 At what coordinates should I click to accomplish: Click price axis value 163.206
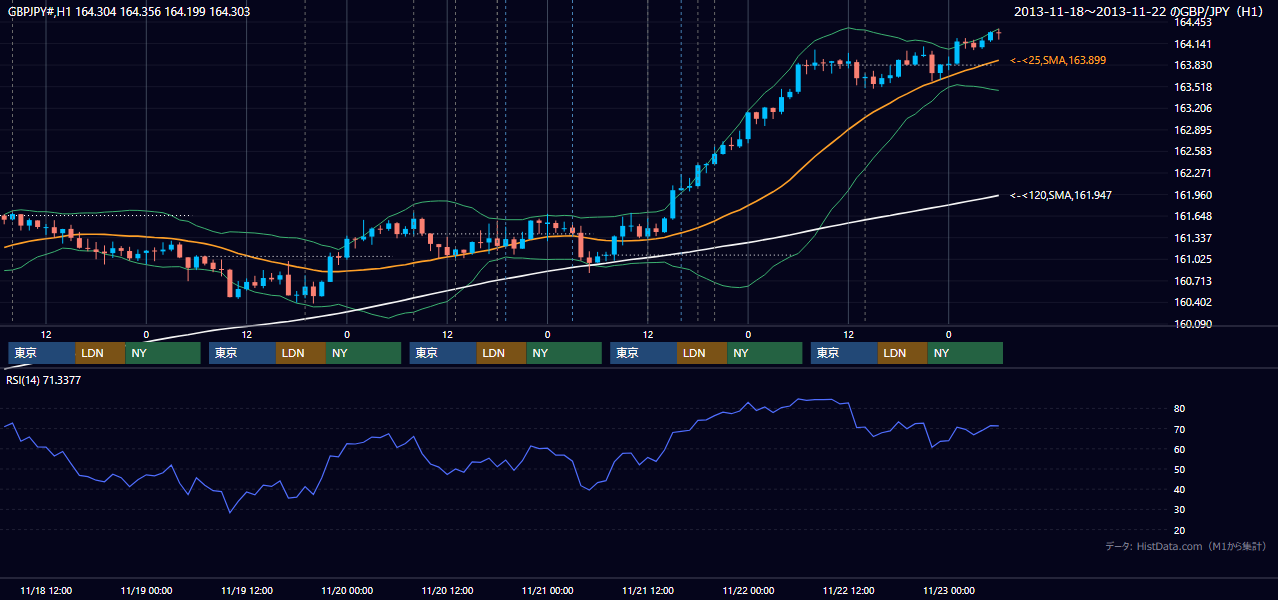tap(1193, 108)
